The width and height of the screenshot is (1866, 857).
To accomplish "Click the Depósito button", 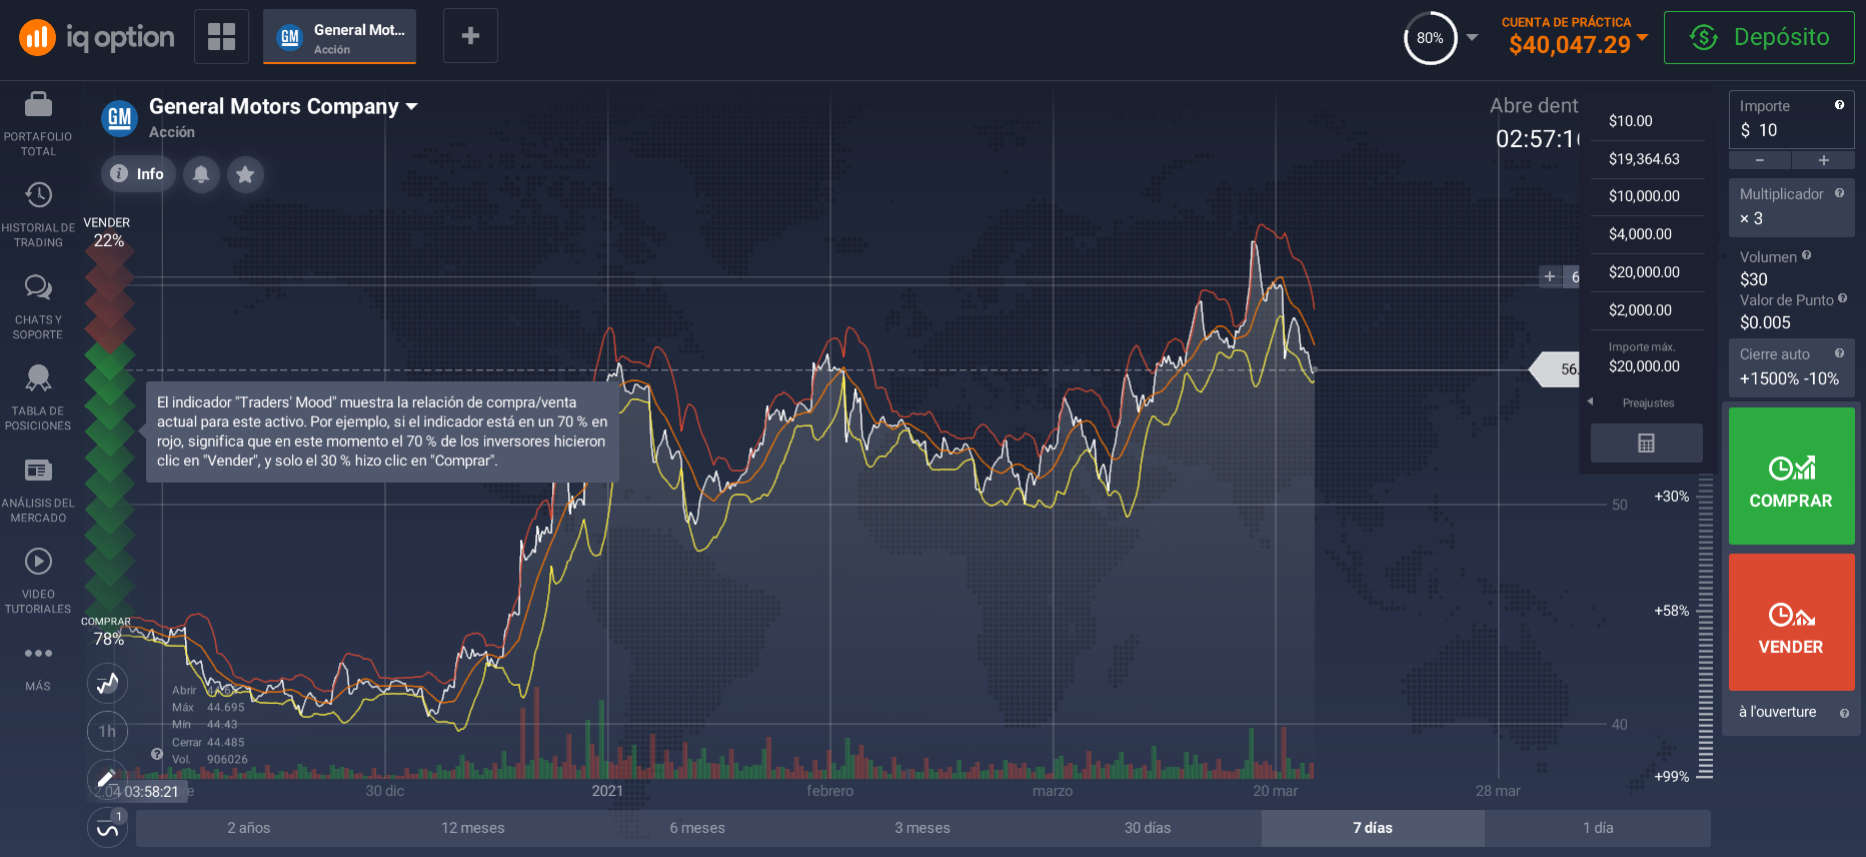I will 1758,37.
